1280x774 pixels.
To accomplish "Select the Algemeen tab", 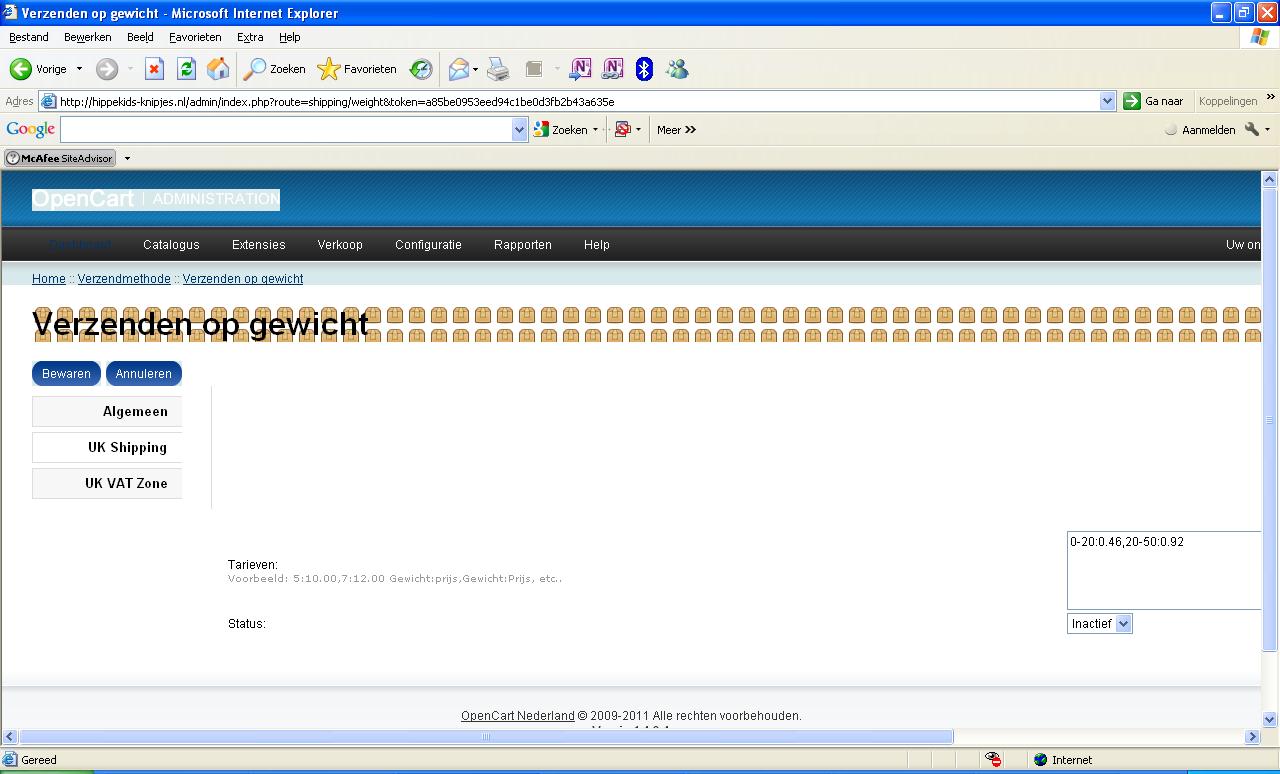I will pyautogui.click(x=107, y=411).
